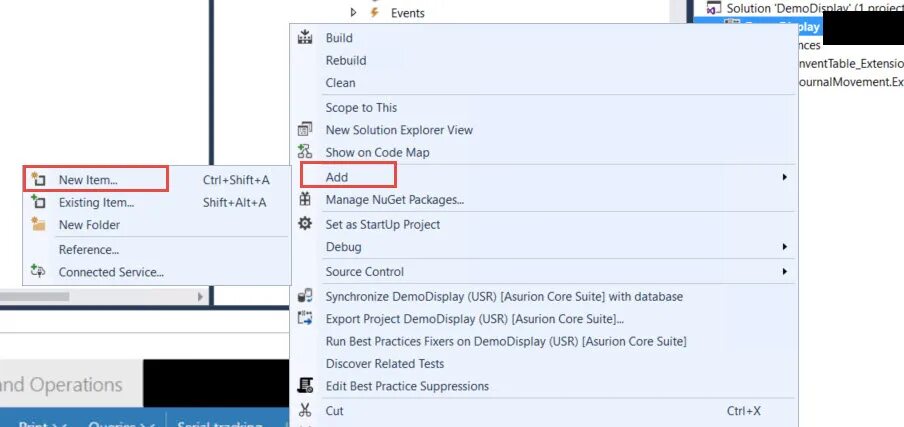Click Run Best Practices Fixers on DemoDisplay
904x427 pixels.
click(506, 341)
